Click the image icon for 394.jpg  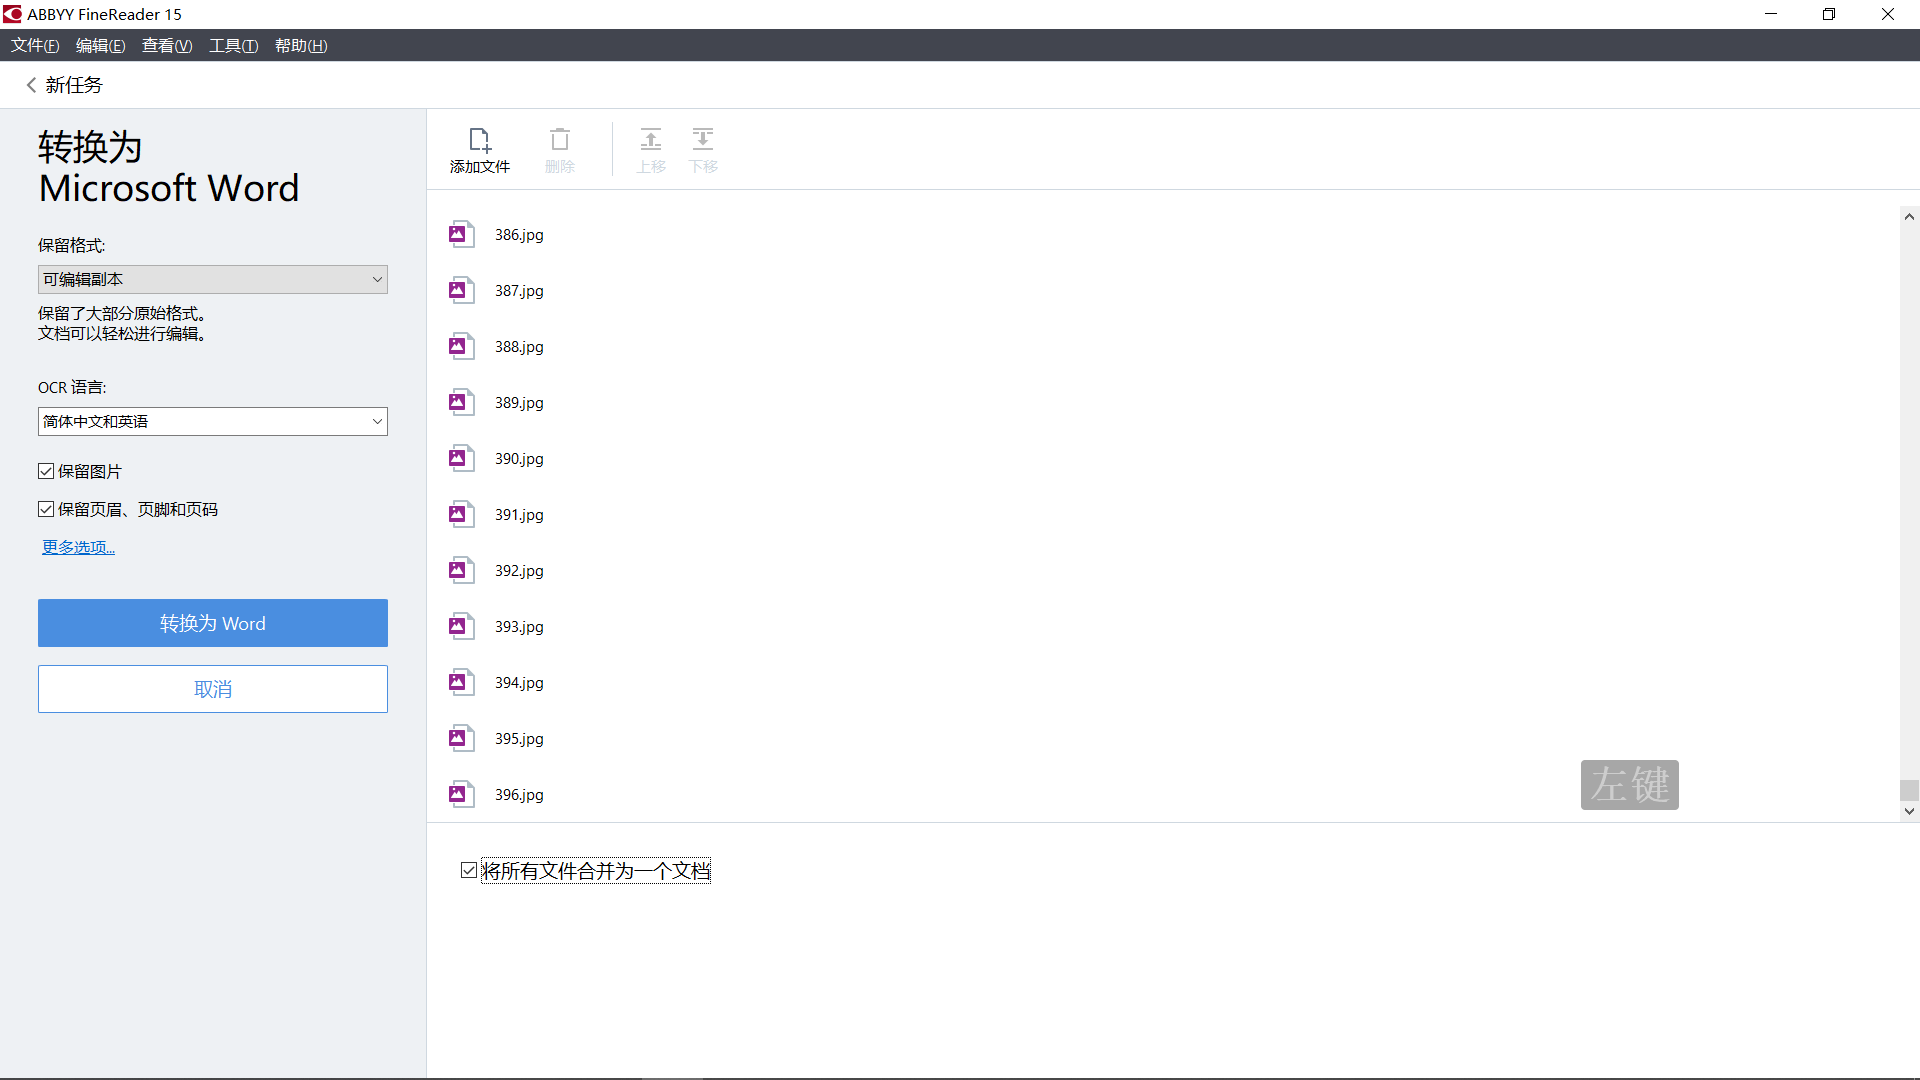point(461,682)
